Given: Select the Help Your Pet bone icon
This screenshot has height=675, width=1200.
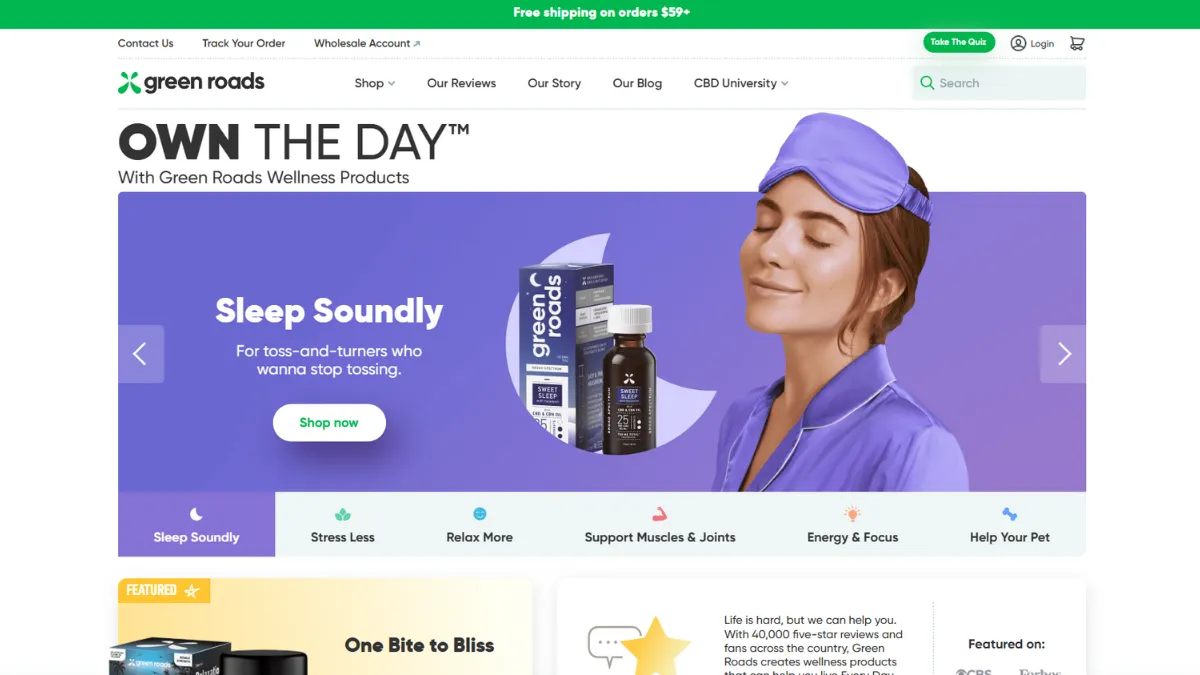Looking at the screenshot, I should (x=1010, y=514).
